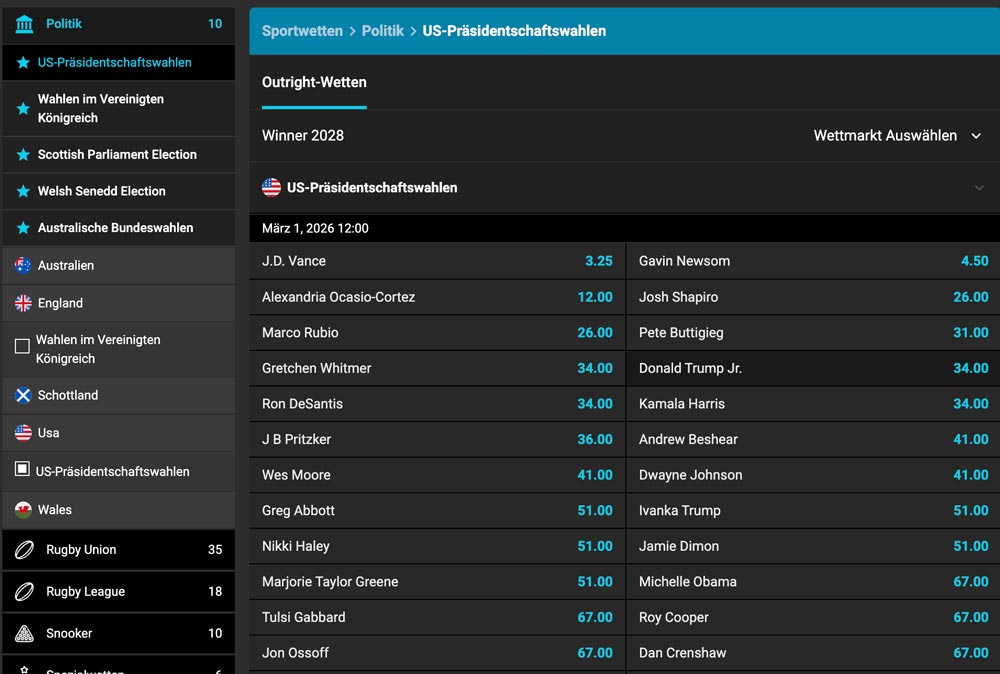Go to Sportwetten in the breadcrumb

tap(302, 31)
